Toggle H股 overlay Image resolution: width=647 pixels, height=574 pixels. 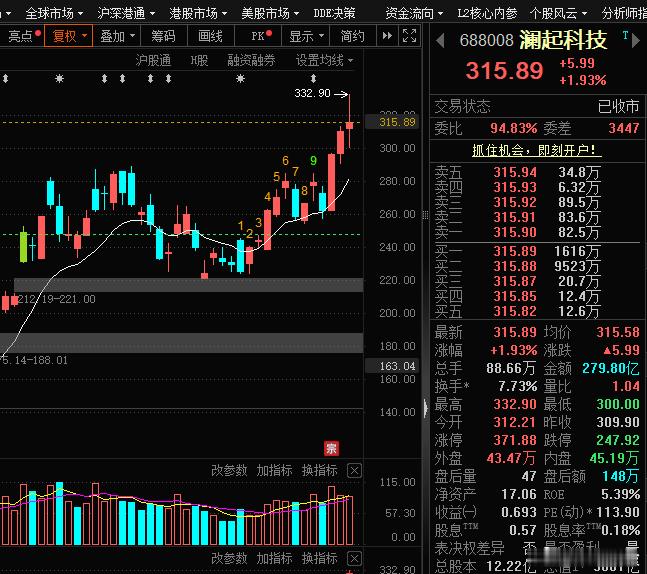(199, 61)
